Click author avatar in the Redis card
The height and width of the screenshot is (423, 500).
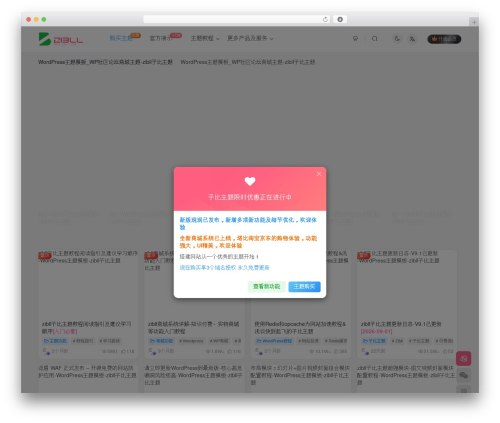tap(259, 351)
